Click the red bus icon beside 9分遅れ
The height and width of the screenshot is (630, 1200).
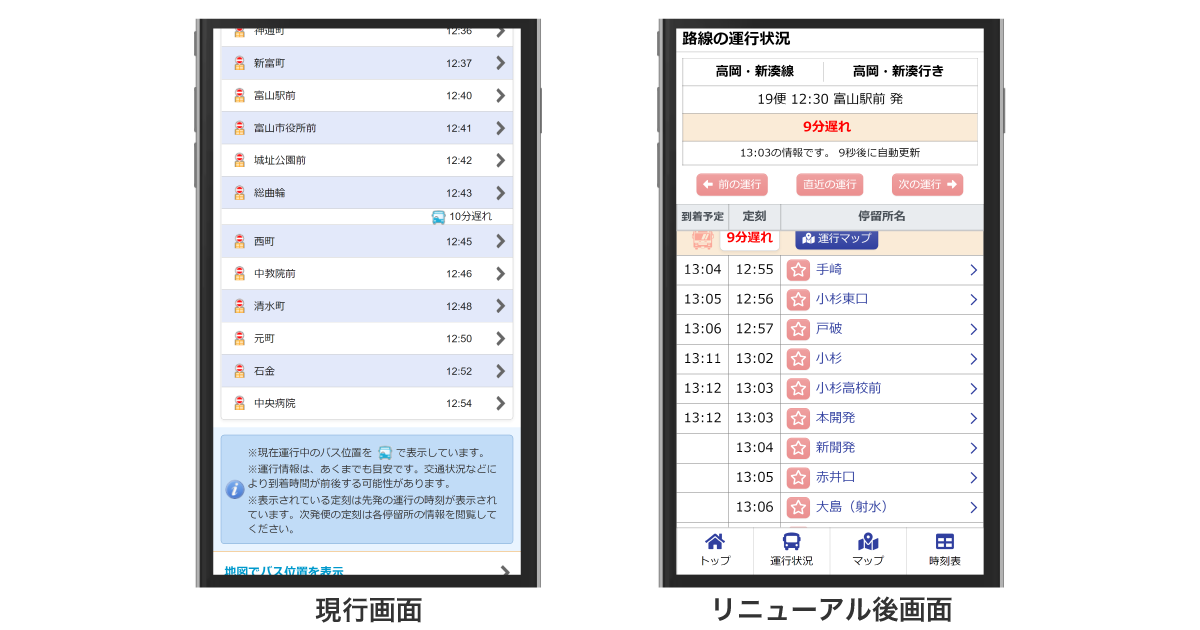click(702, 240)
